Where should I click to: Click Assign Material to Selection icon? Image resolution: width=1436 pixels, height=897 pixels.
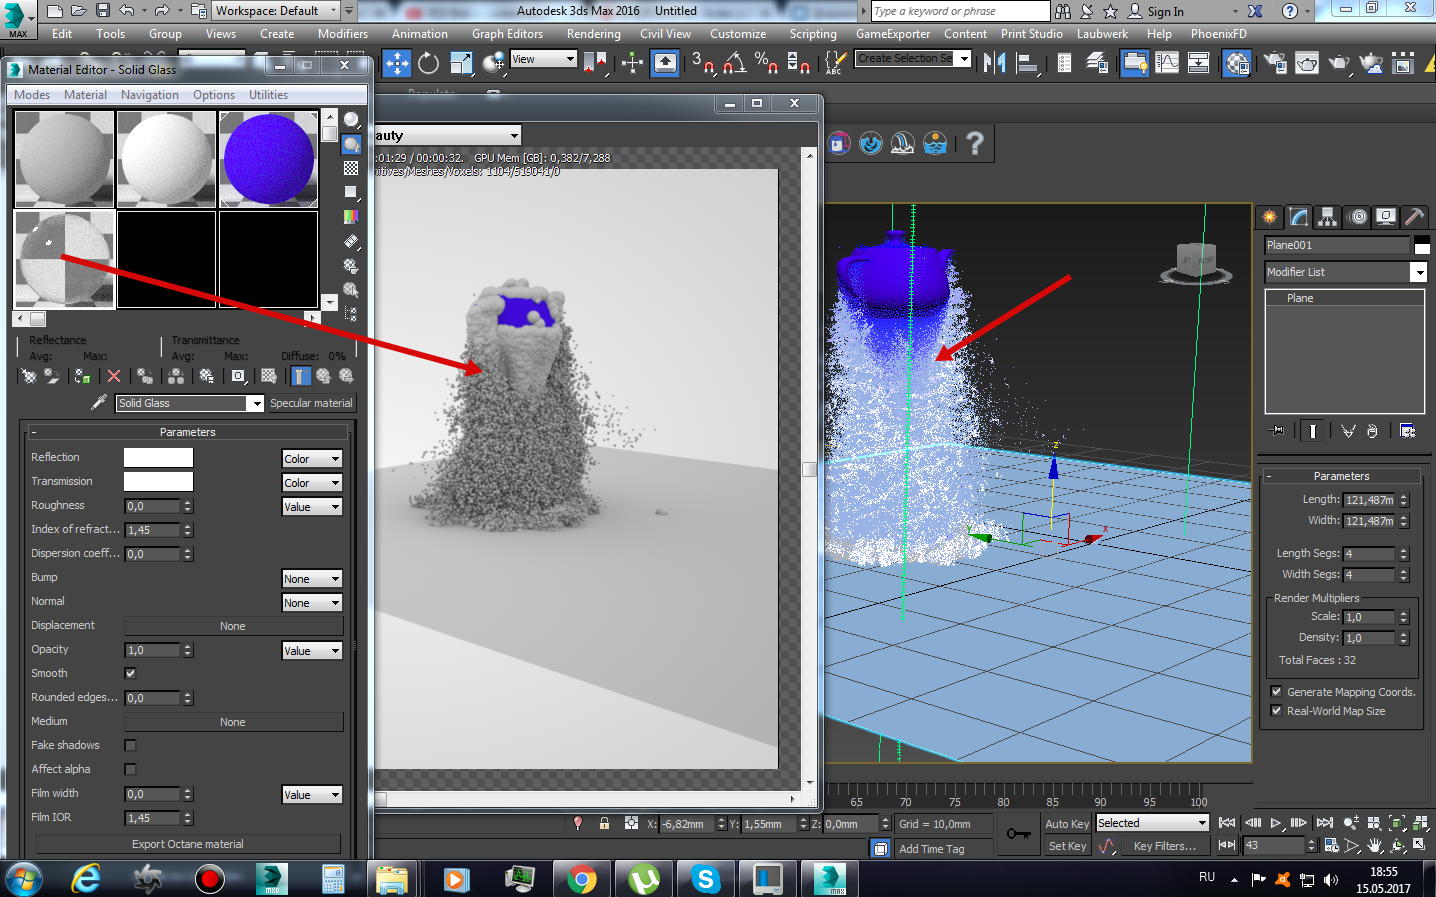coord(82,376)
